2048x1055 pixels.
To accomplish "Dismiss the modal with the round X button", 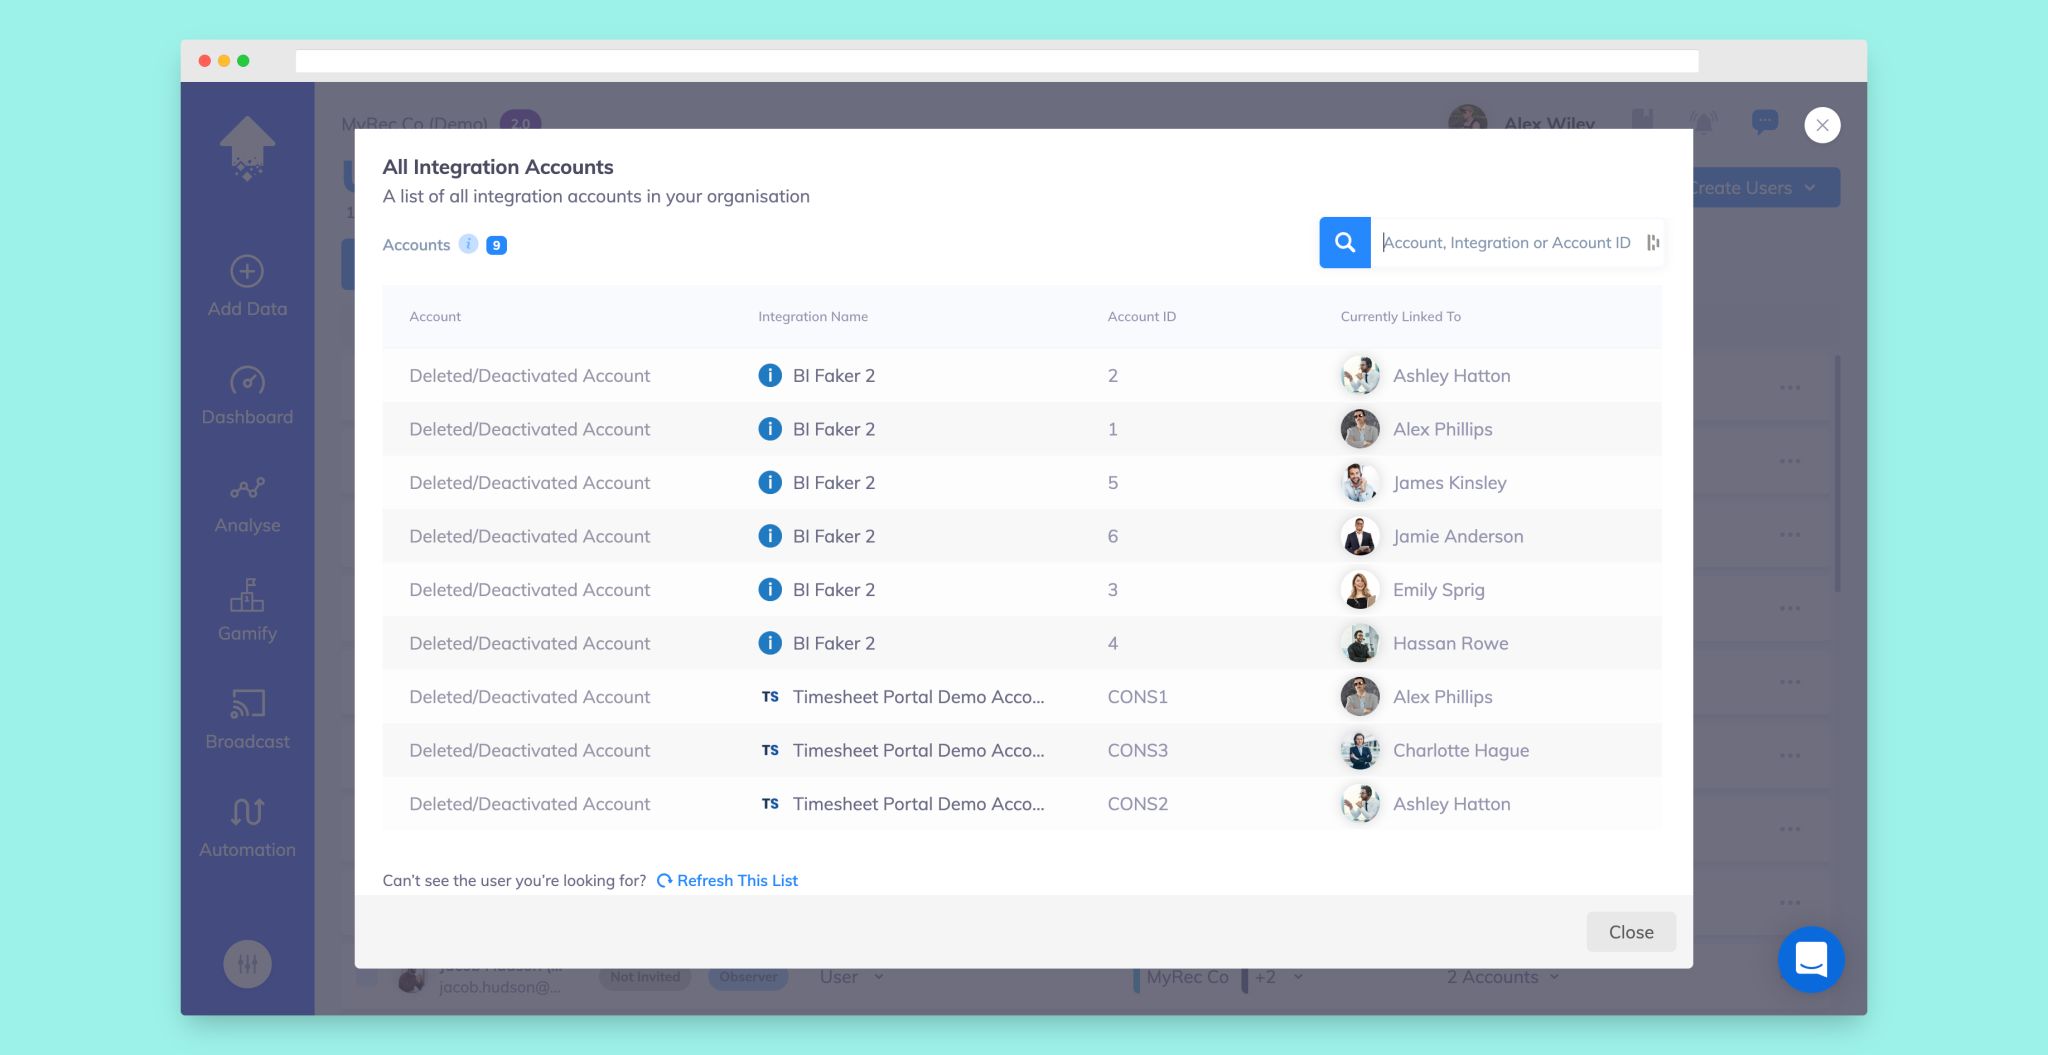I will 1821,125.
